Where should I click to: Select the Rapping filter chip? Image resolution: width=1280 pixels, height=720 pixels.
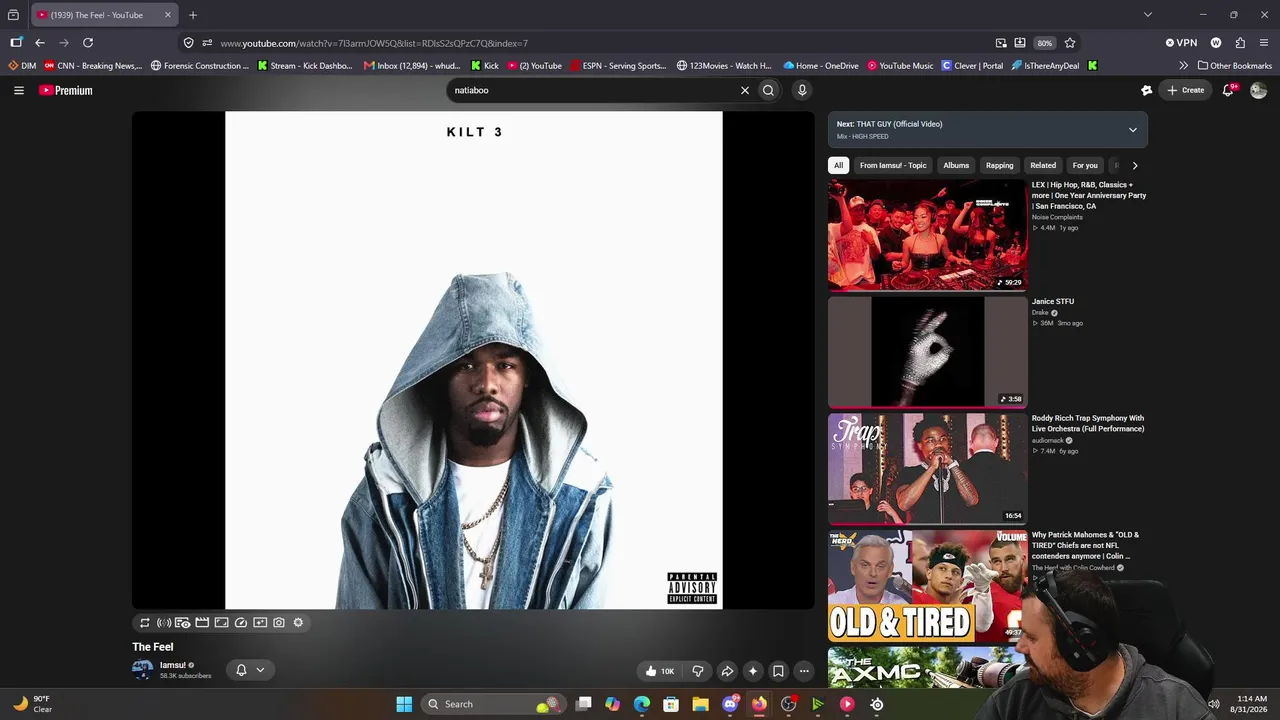coord(1000,165)
